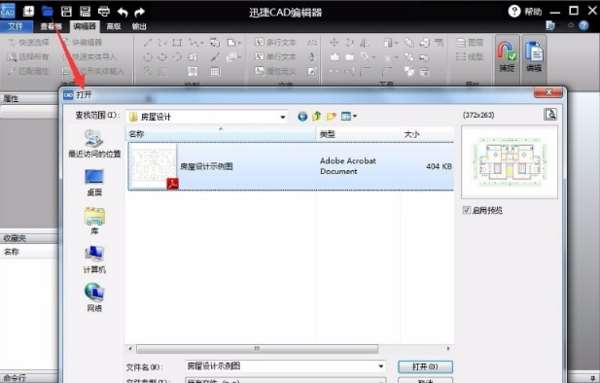Switch to the 输出 ribbon tab
Screen dimensions: 600x383
[139, 26]
